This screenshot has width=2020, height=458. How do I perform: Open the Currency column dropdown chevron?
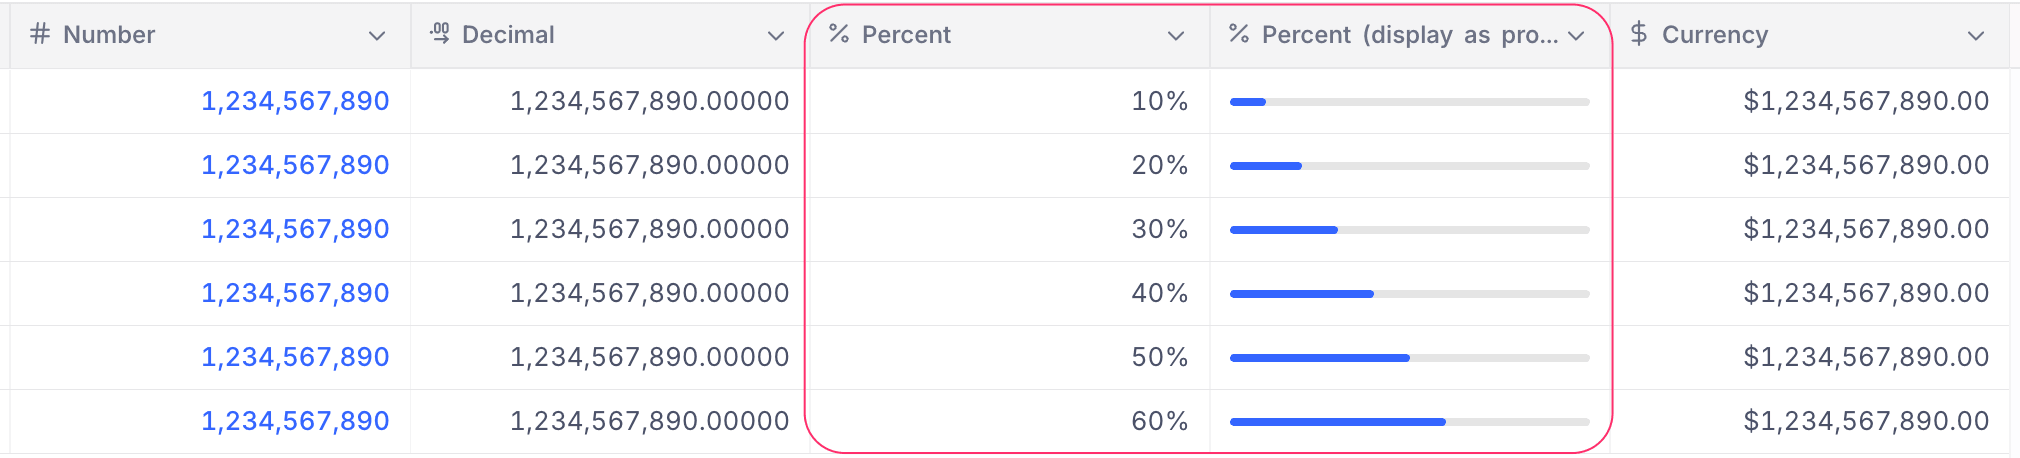point(1976,36)
